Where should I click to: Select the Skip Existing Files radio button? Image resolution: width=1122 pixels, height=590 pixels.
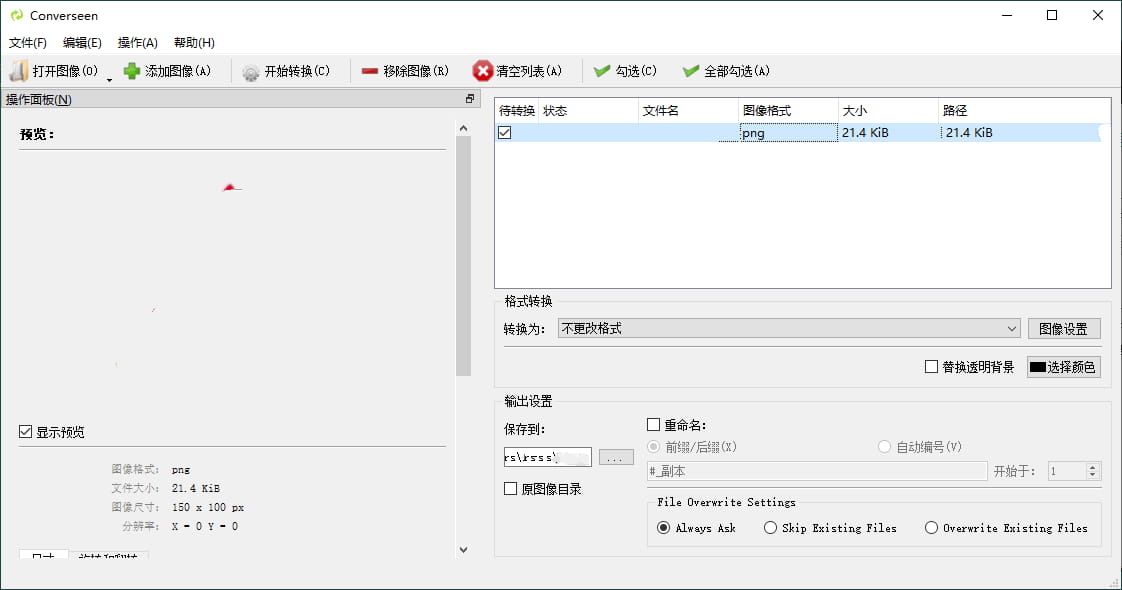pos(770,528)
